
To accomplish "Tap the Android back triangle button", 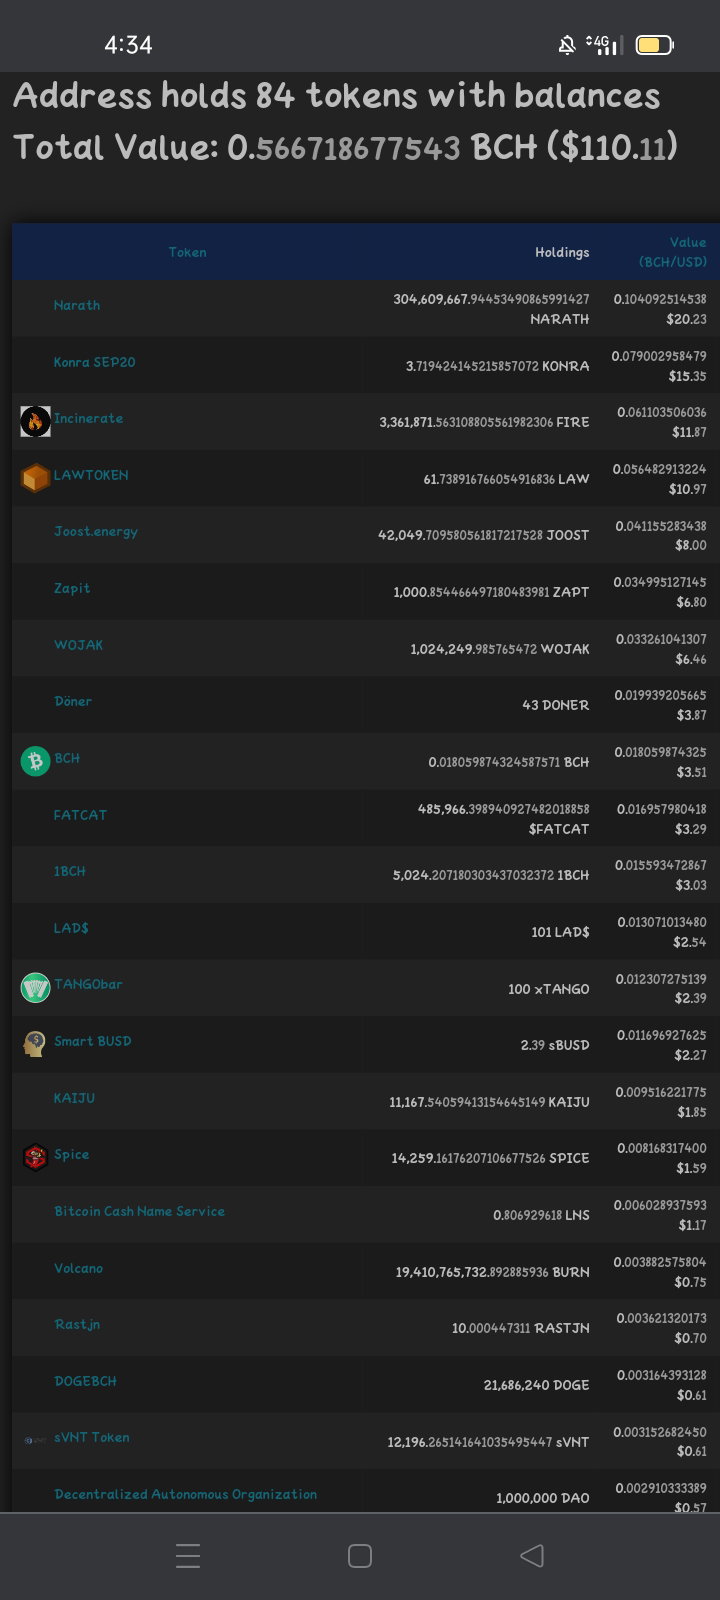I will pyautogui.click(x=532, y=1555).
